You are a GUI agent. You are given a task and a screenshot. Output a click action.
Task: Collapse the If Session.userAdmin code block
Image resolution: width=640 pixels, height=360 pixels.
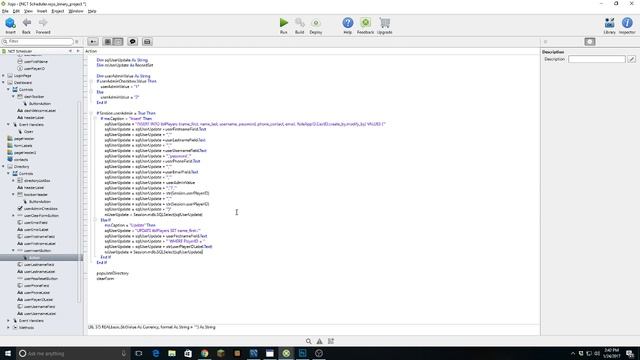(x=91, y=113)
